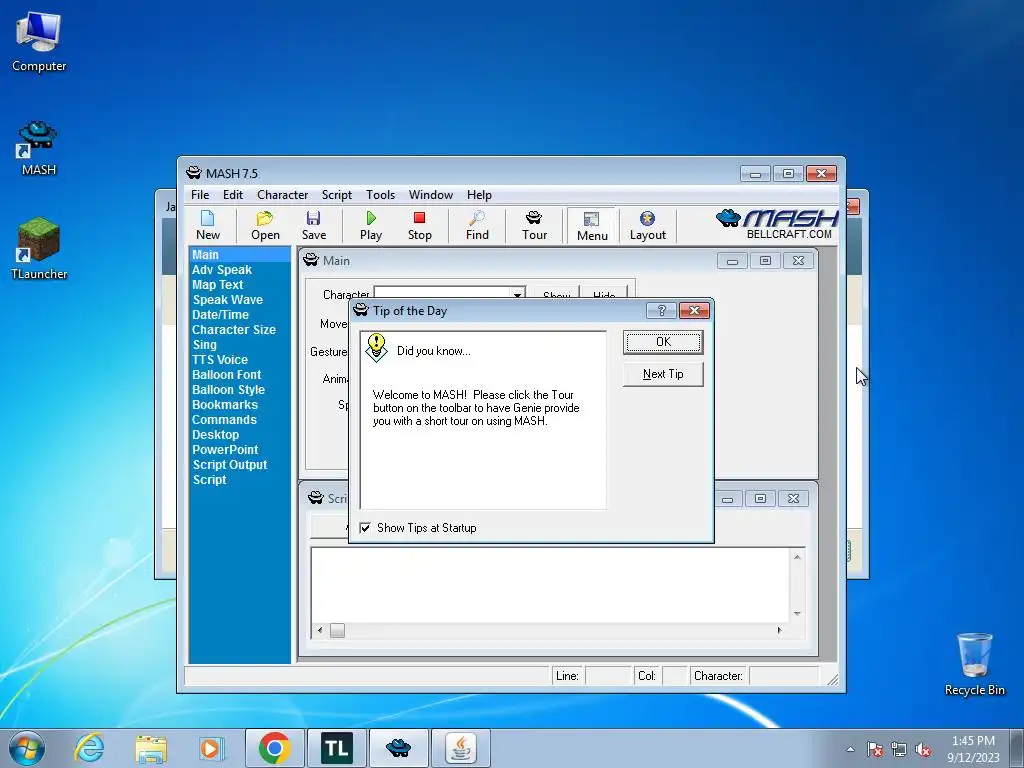Viewport: 1024px width, 768px height.
Task: Open Windows Media Player taskbar icon
Action: (x=211, y=748)
